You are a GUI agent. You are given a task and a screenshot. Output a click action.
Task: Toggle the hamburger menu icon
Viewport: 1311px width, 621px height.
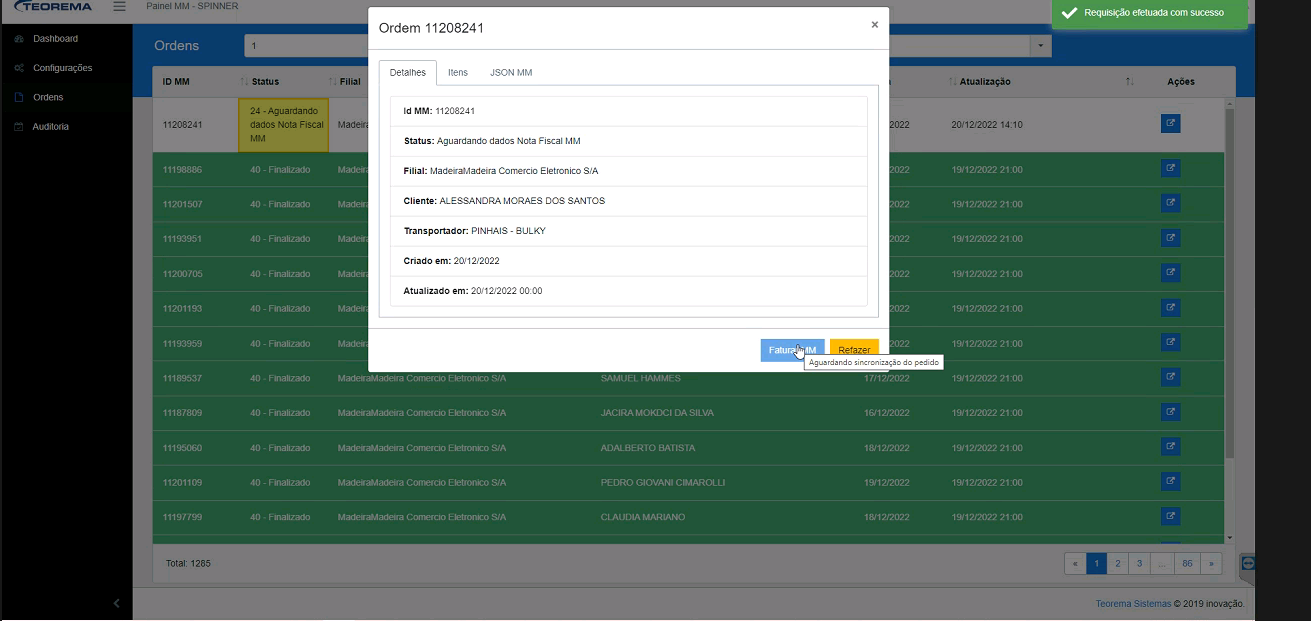pos(119,7)
